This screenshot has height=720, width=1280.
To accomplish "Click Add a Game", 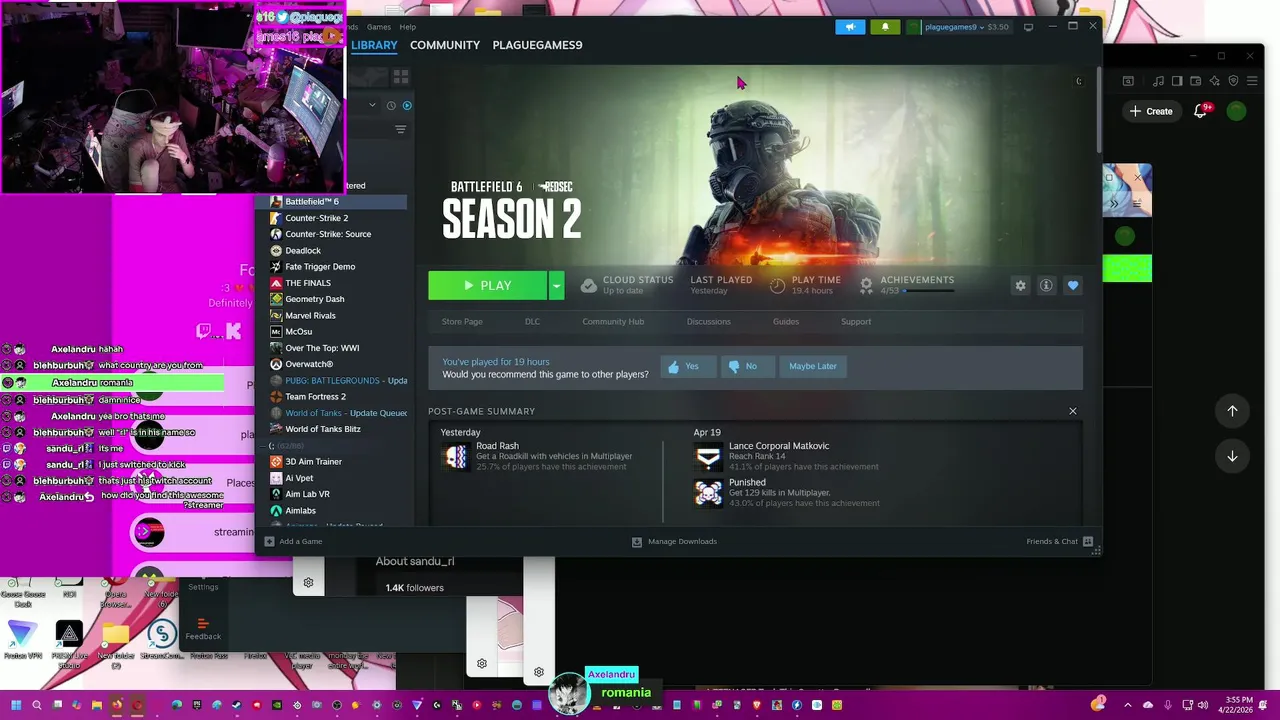I will tap(293, 542).
